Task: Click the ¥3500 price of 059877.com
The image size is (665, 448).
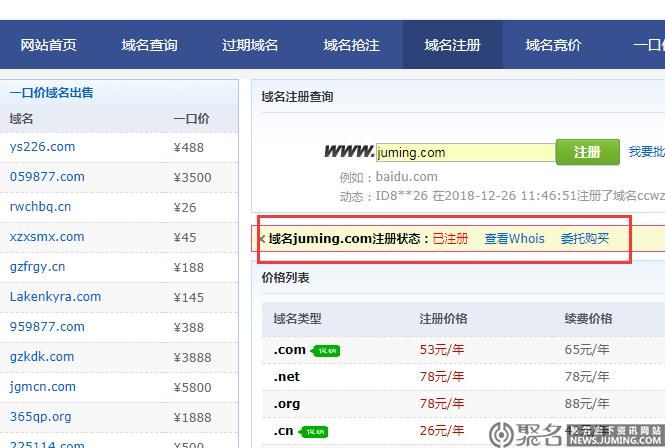Action: 192,177
